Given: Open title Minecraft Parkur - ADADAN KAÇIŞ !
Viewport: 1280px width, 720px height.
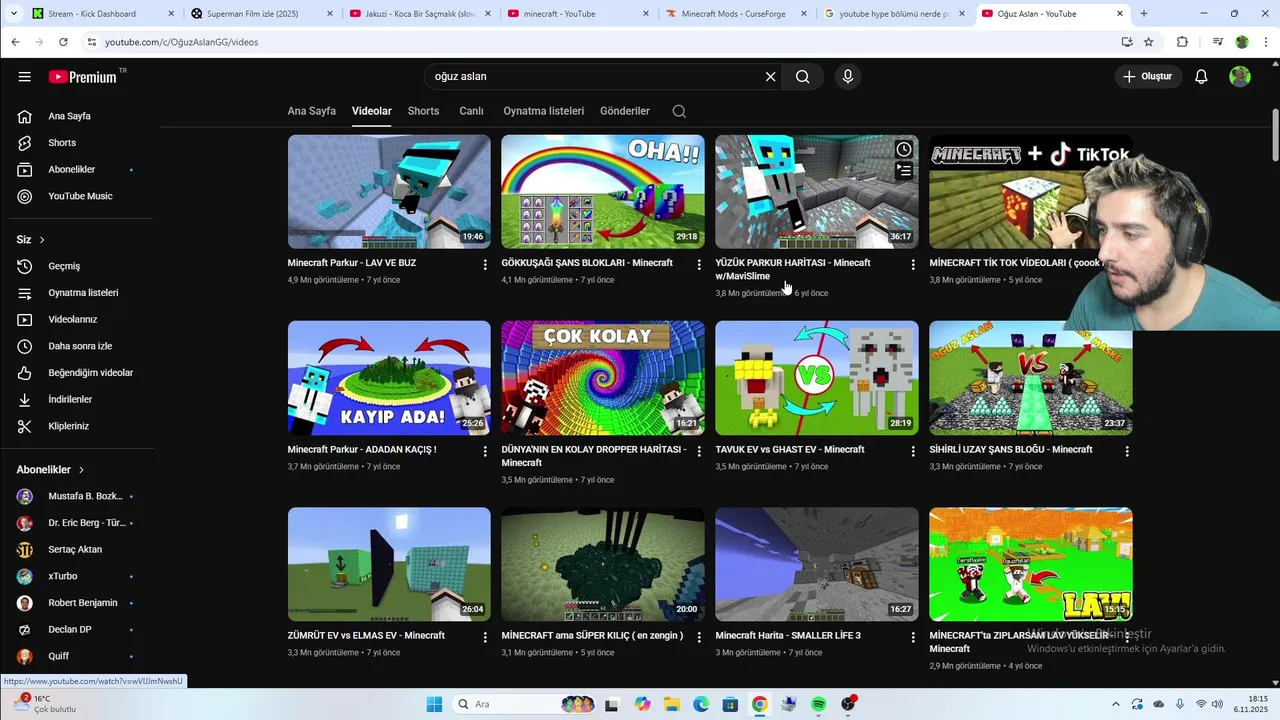Looking at the screenshot, I should point(362,450).
